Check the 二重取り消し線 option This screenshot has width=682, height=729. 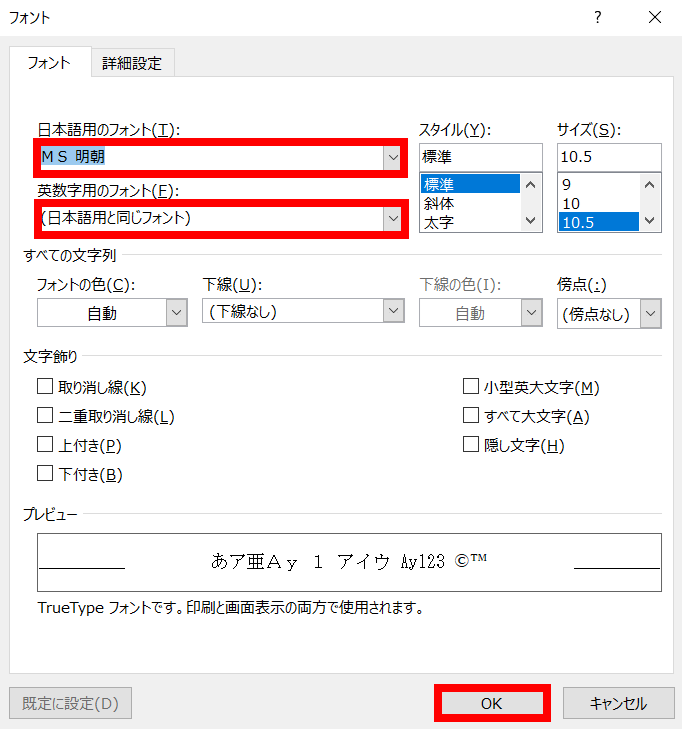pos(45,415)
